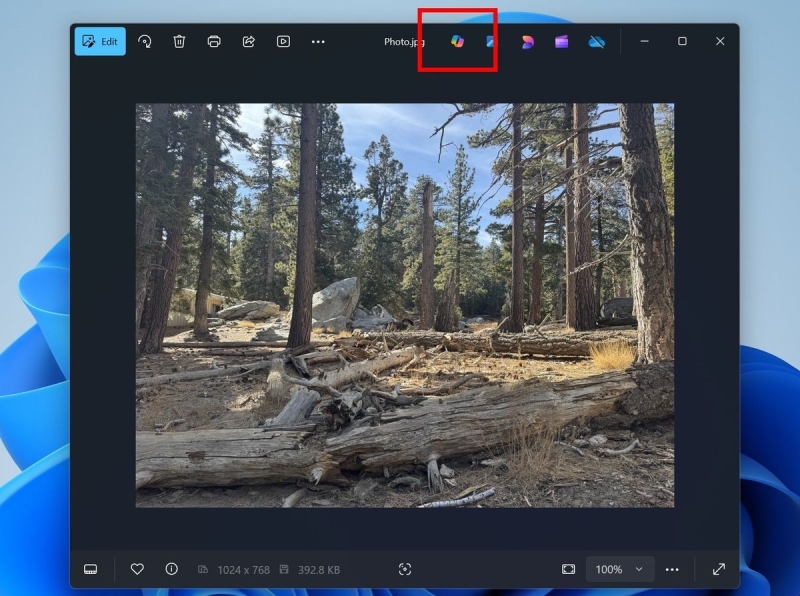Open the 100% zoom level dropdown

coord(619,569)
